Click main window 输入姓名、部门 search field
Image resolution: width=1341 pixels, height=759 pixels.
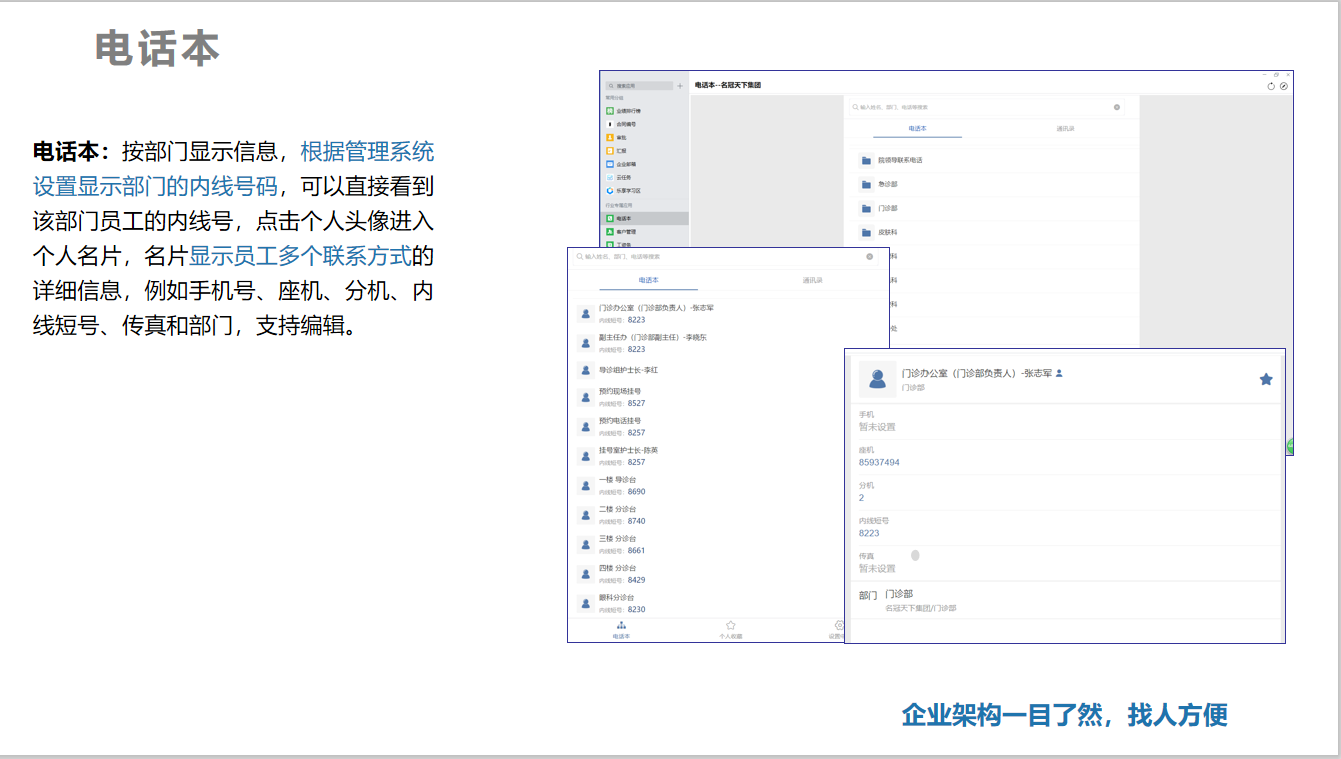click(x=985, y=107)
